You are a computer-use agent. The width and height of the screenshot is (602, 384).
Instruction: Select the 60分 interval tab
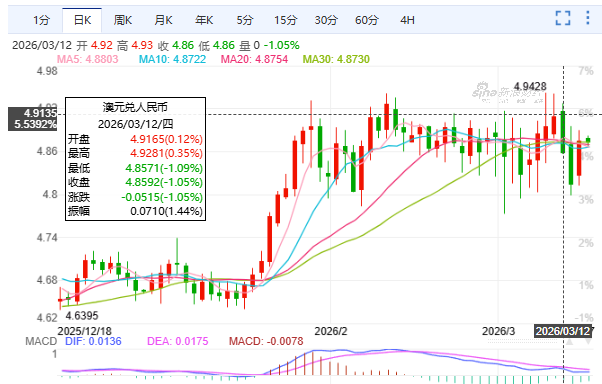(367, 20)
